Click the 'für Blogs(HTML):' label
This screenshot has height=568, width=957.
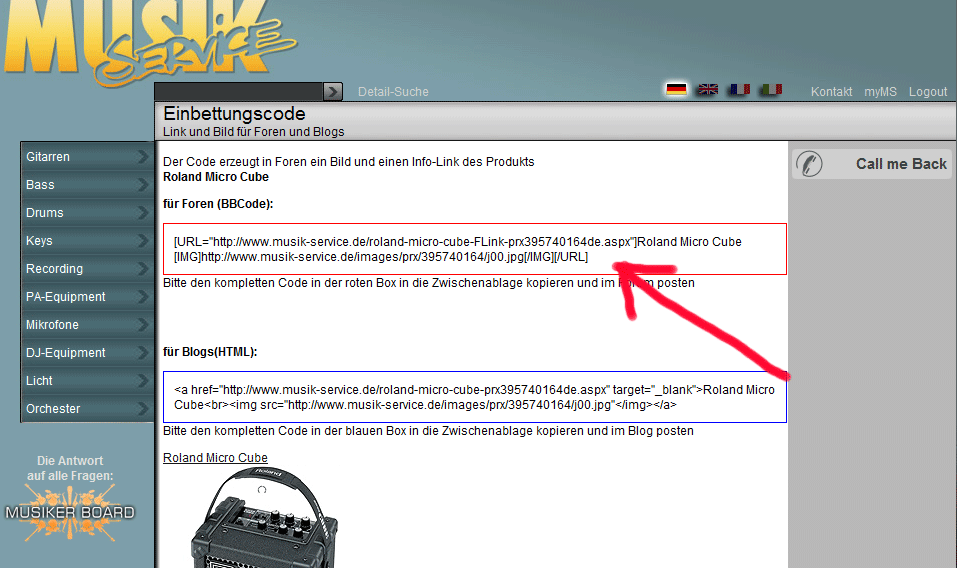210,352
